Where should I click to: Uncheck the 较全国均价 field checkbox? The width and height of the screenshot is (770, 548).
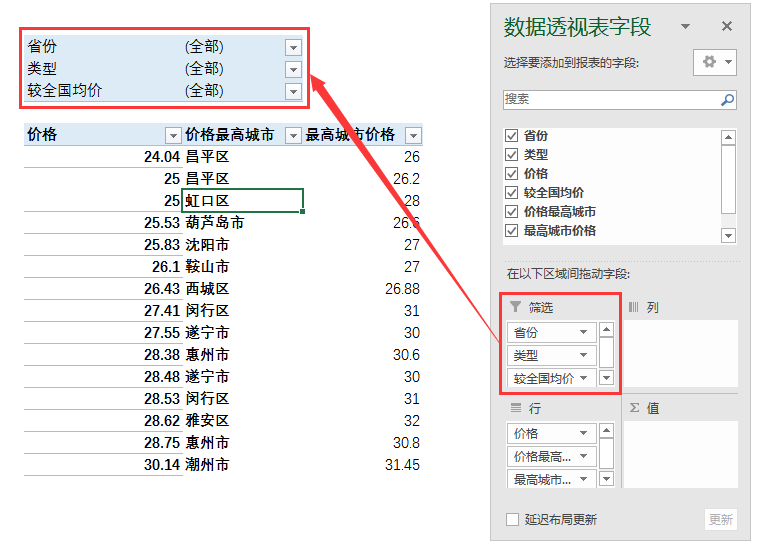click(x=512, y=192)
